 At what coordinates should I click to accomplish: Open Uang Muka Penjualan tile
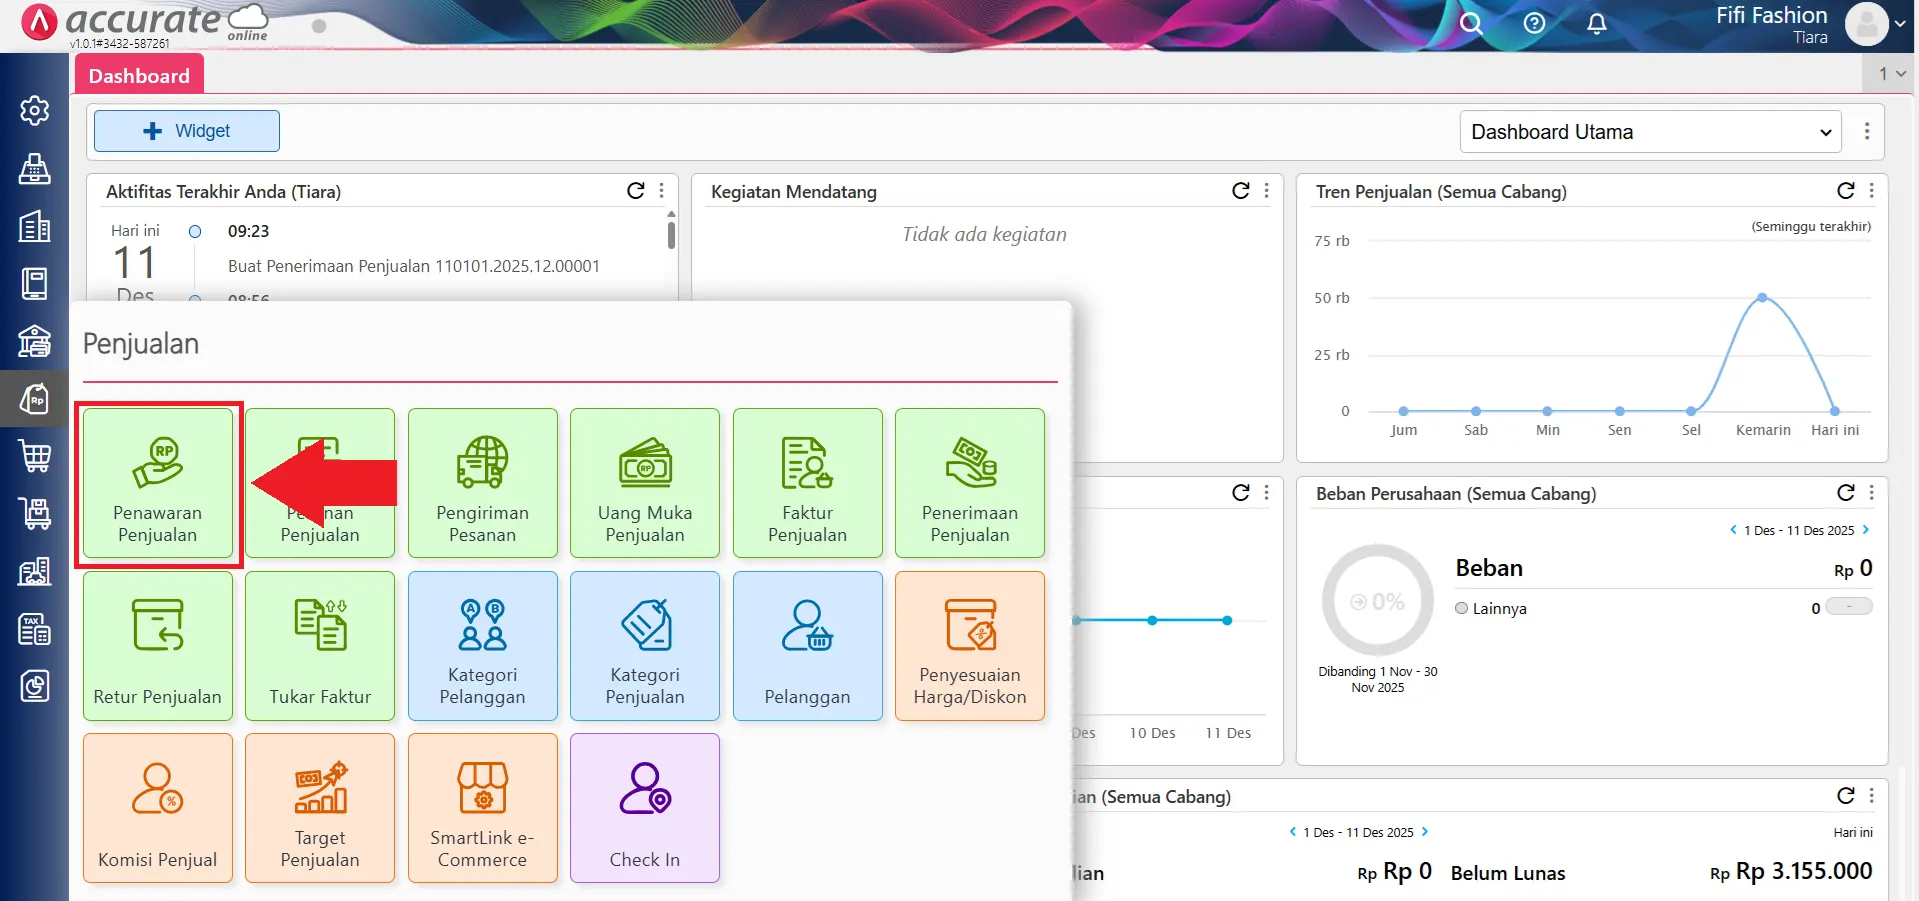coord(644,484)
